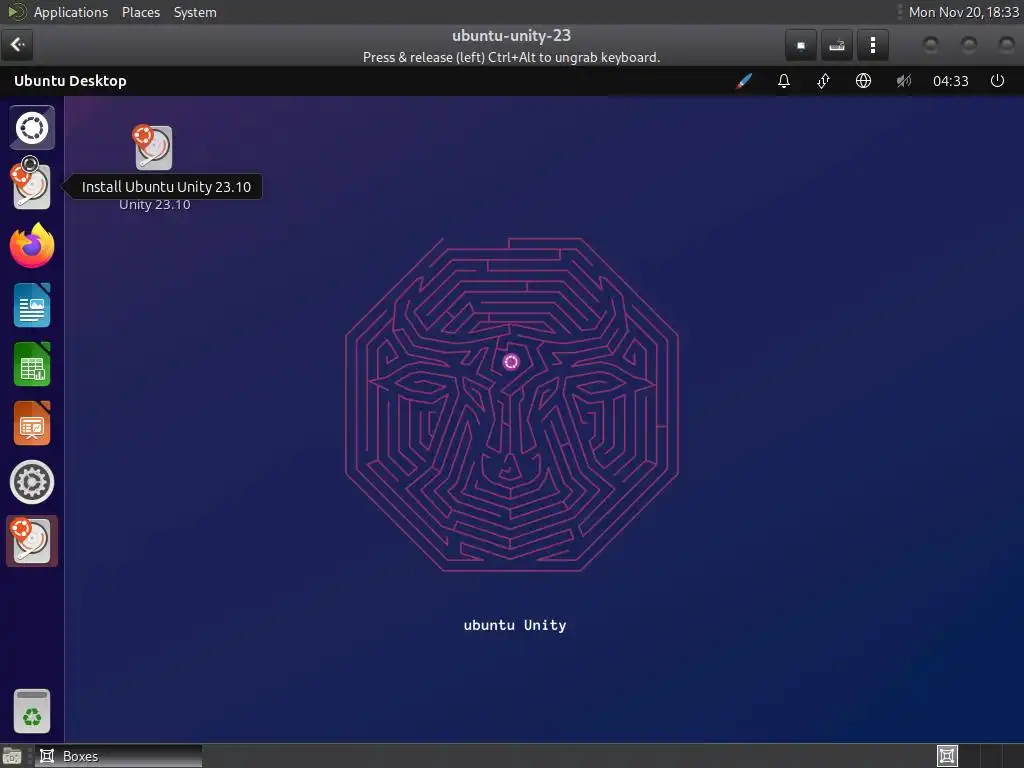Click the ubuntu-unity-23 window title
This screenshot has height=768, width=1024.
point(511,35)
